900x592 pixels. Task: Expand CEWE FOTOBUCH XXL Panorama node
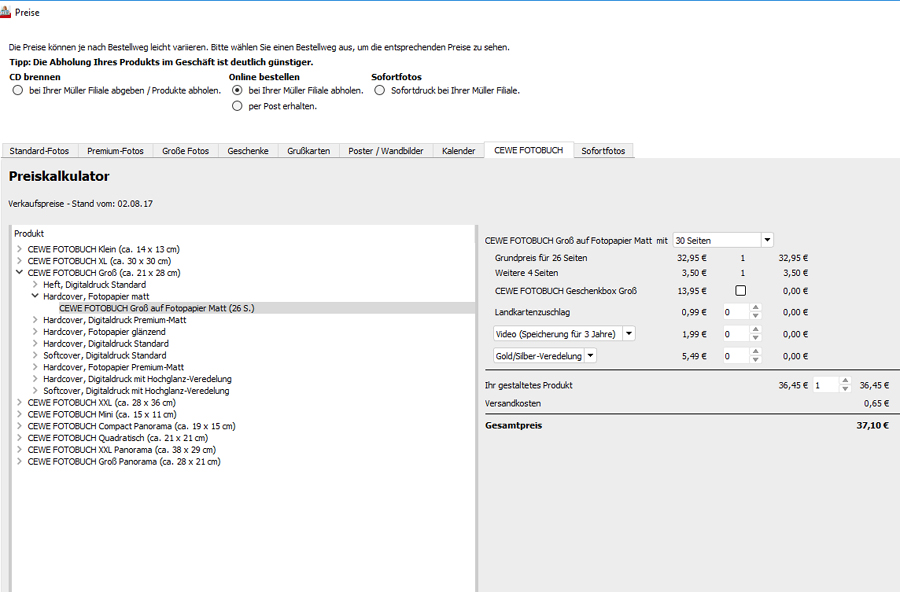20,451
